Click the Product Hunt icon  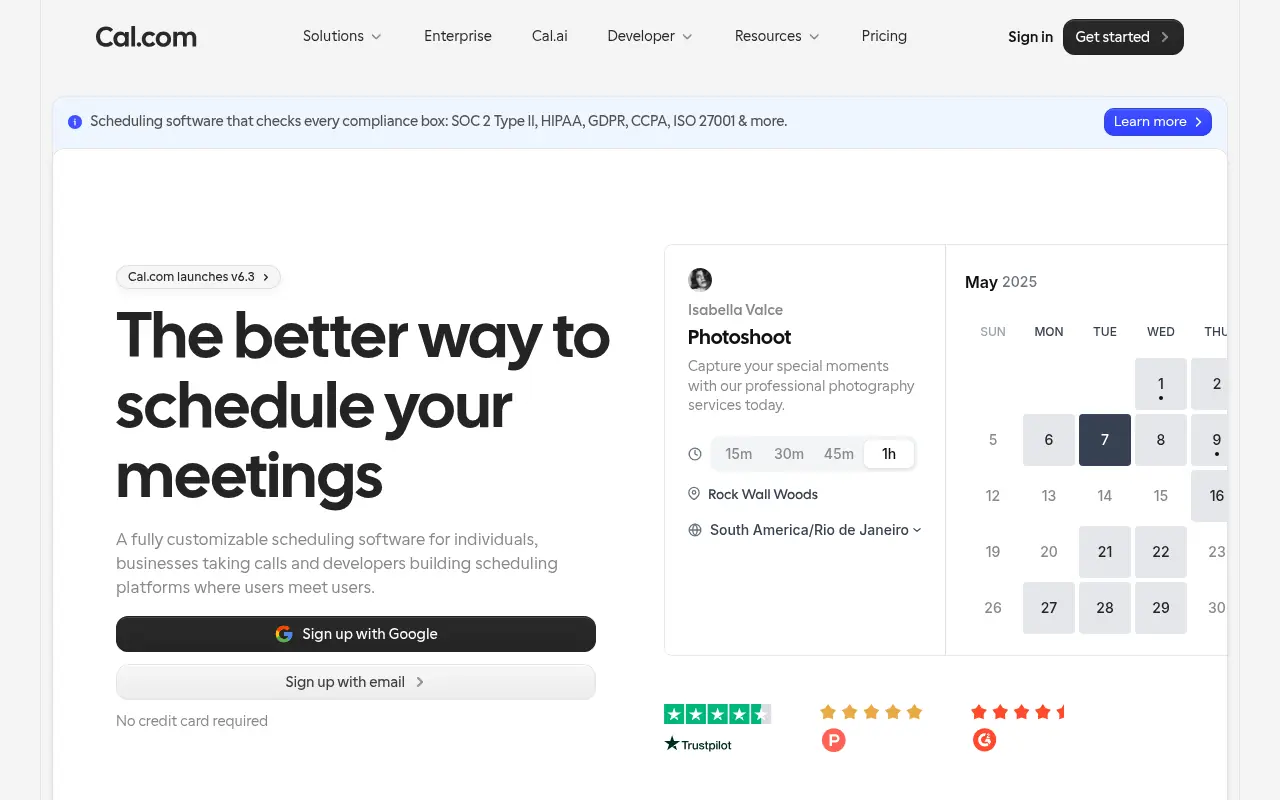coord(833,740)
